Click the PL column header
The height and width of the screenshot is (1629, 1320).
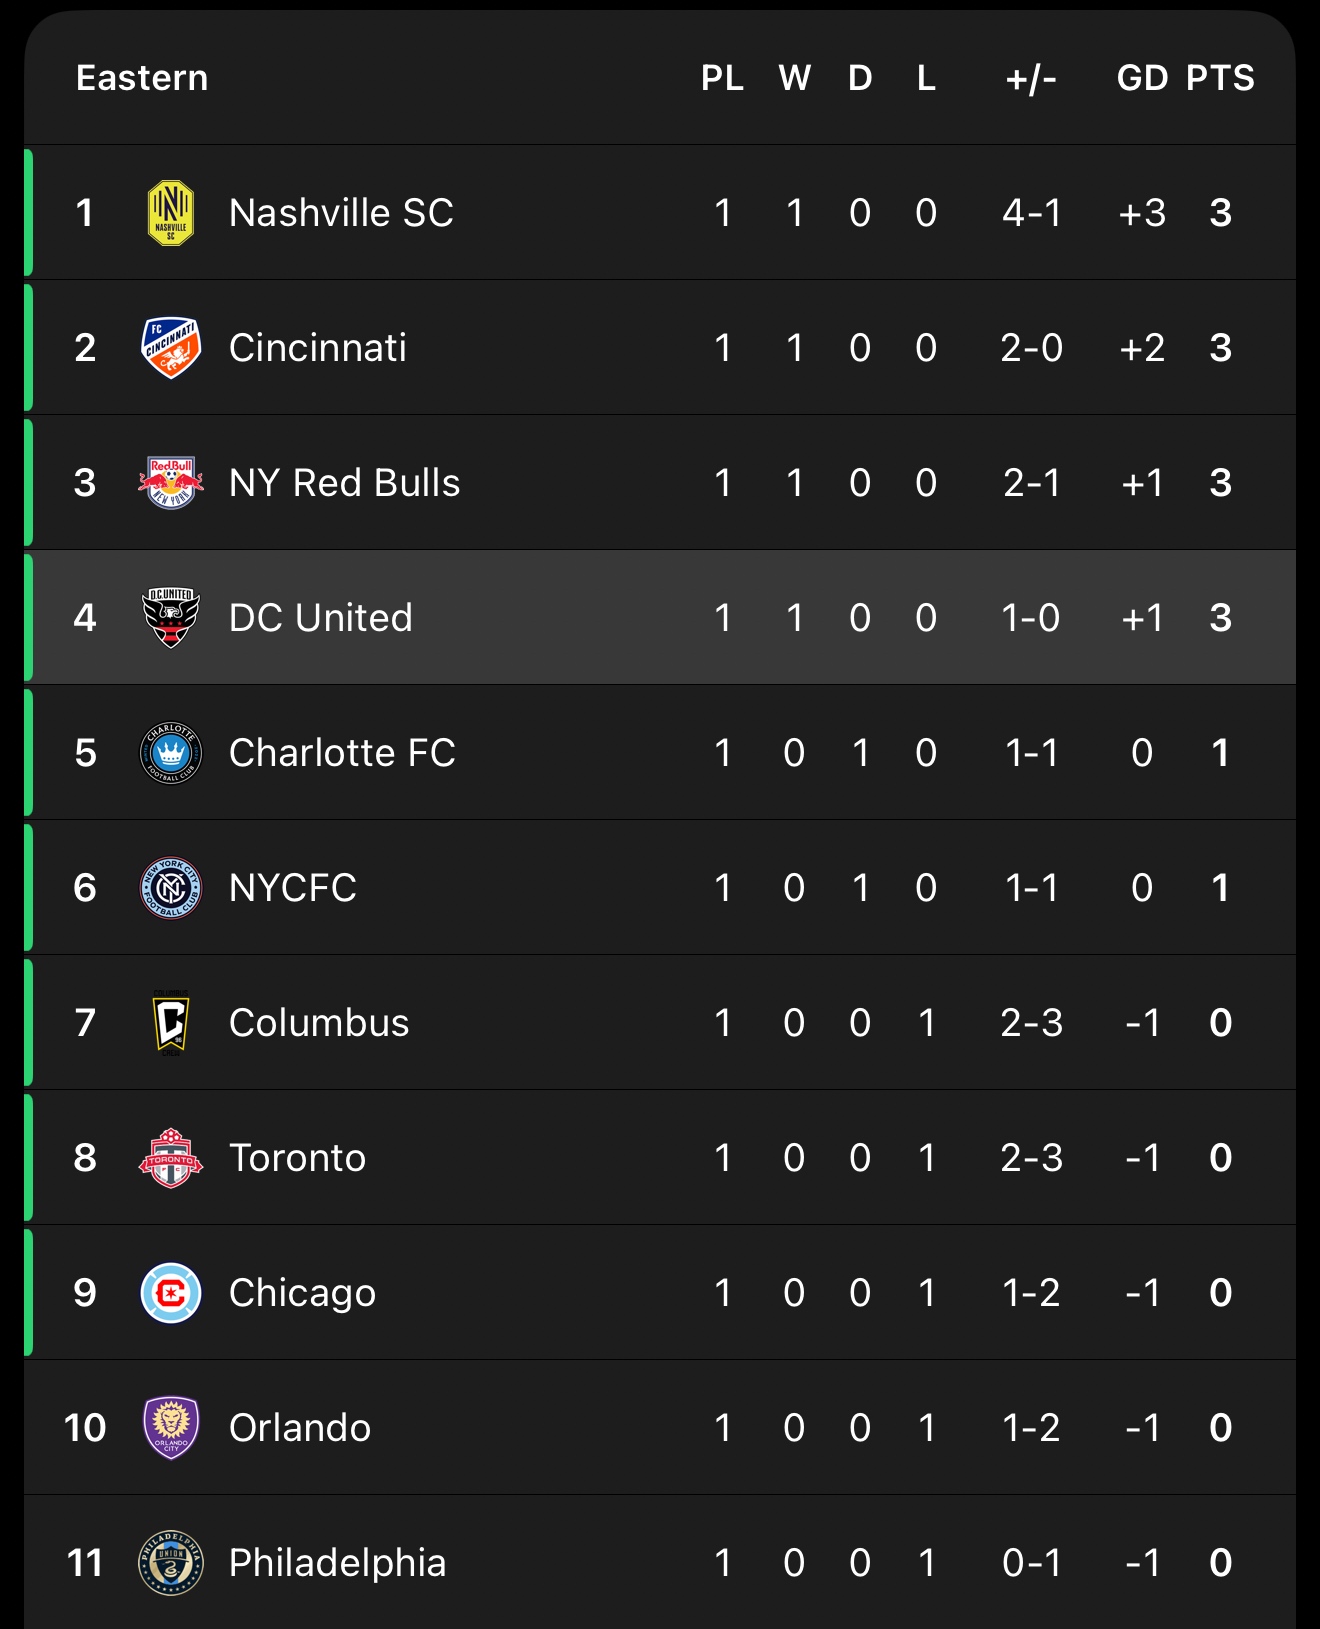[722, 78]
